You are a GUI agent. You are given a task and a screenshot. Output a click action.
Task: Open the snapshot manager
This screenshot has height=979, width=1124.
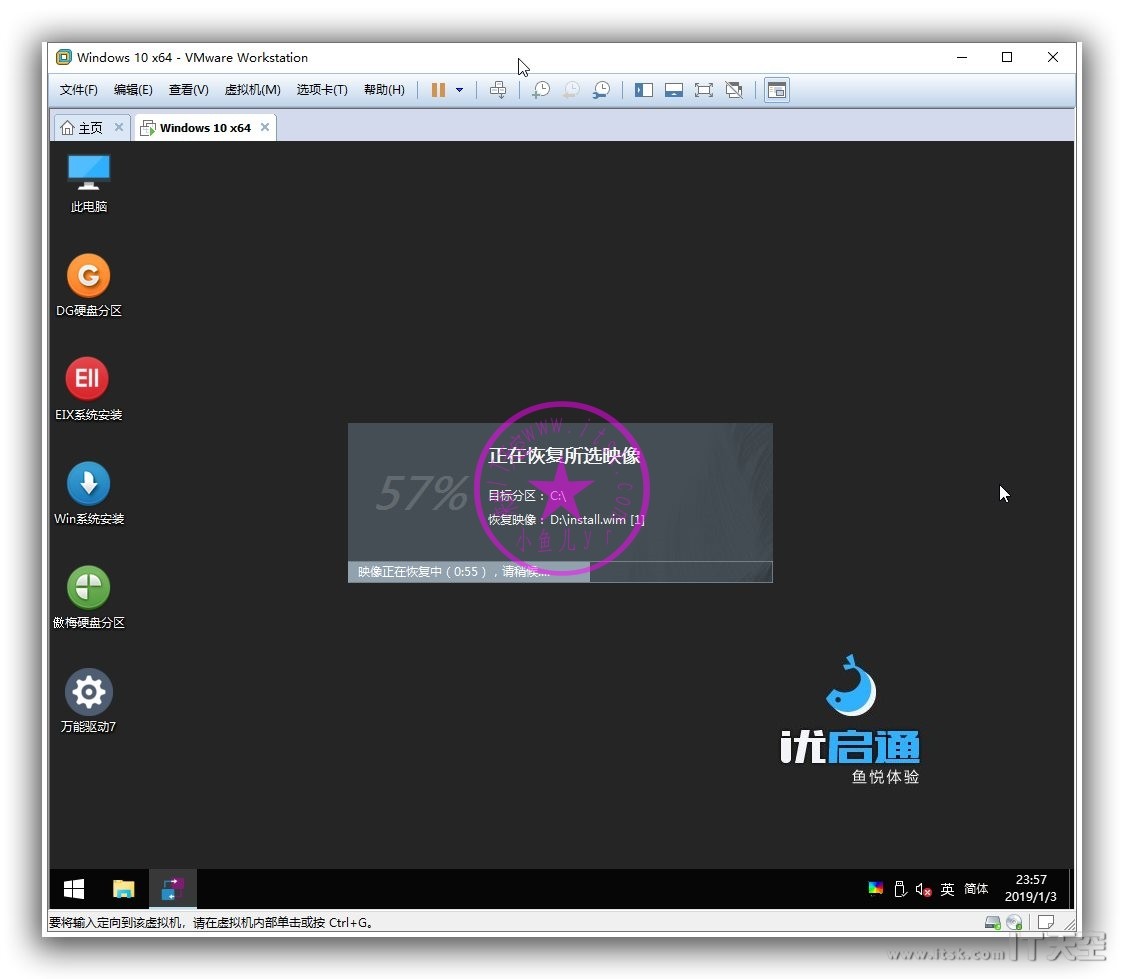click(601, 90)
